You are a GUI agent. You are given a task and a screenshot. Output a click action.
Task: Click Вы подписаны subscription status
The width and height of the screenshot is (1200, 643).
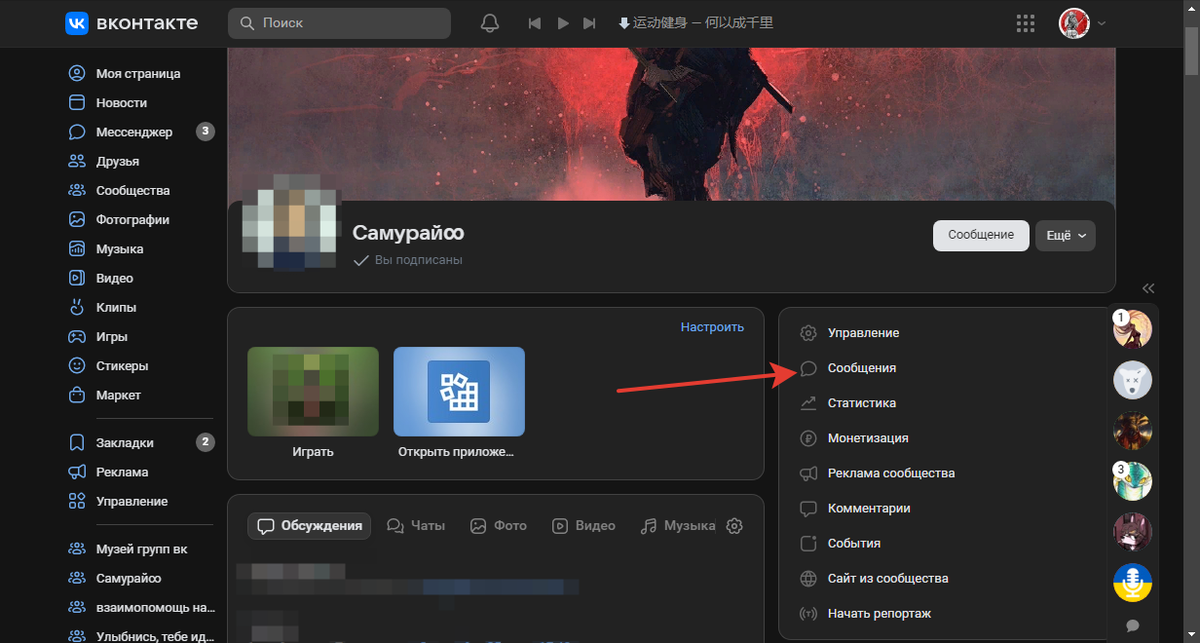pyautogui.click(x=408, y=260)
